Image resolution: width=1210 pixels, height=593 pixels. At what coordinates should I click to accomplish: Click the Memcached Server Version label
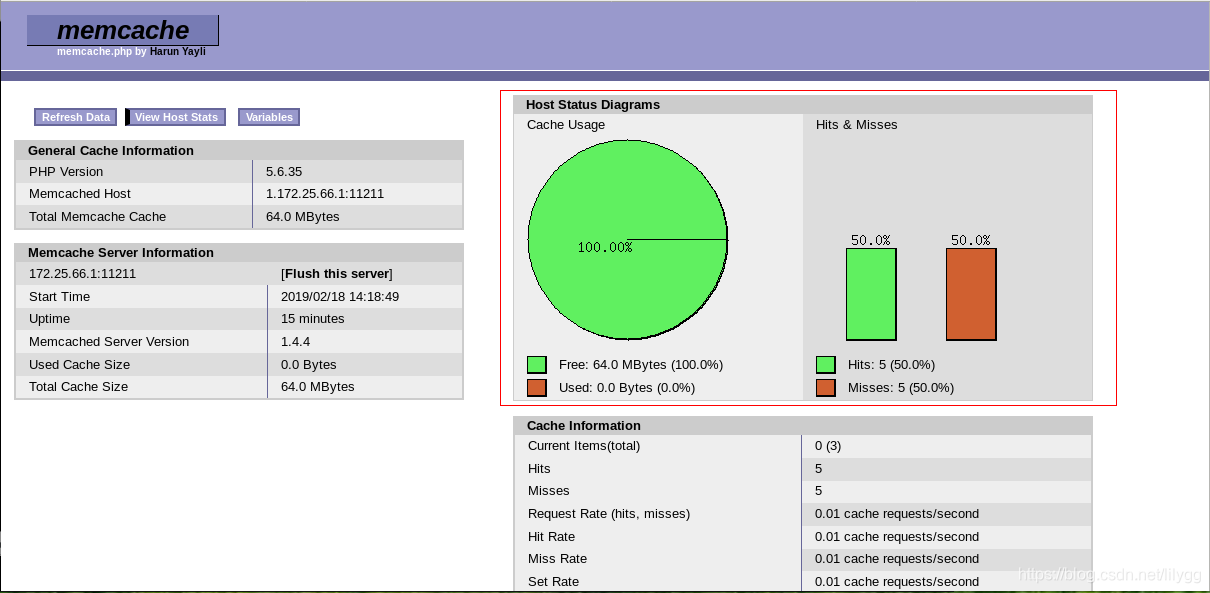pos(109,342)
